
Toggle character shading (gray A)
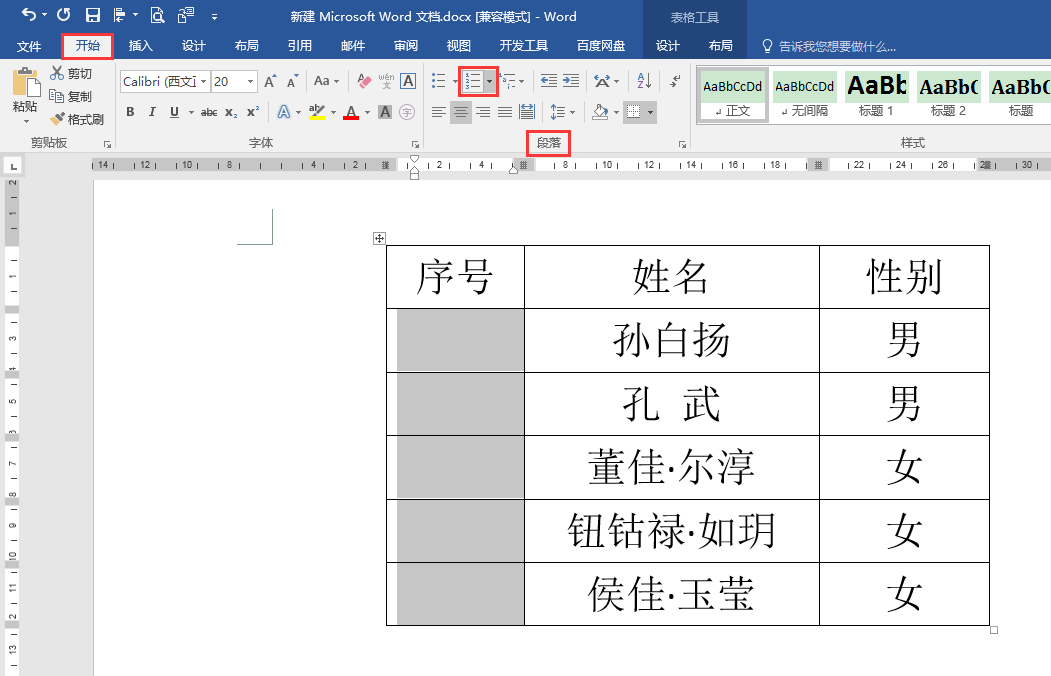(x=385, y=112)
